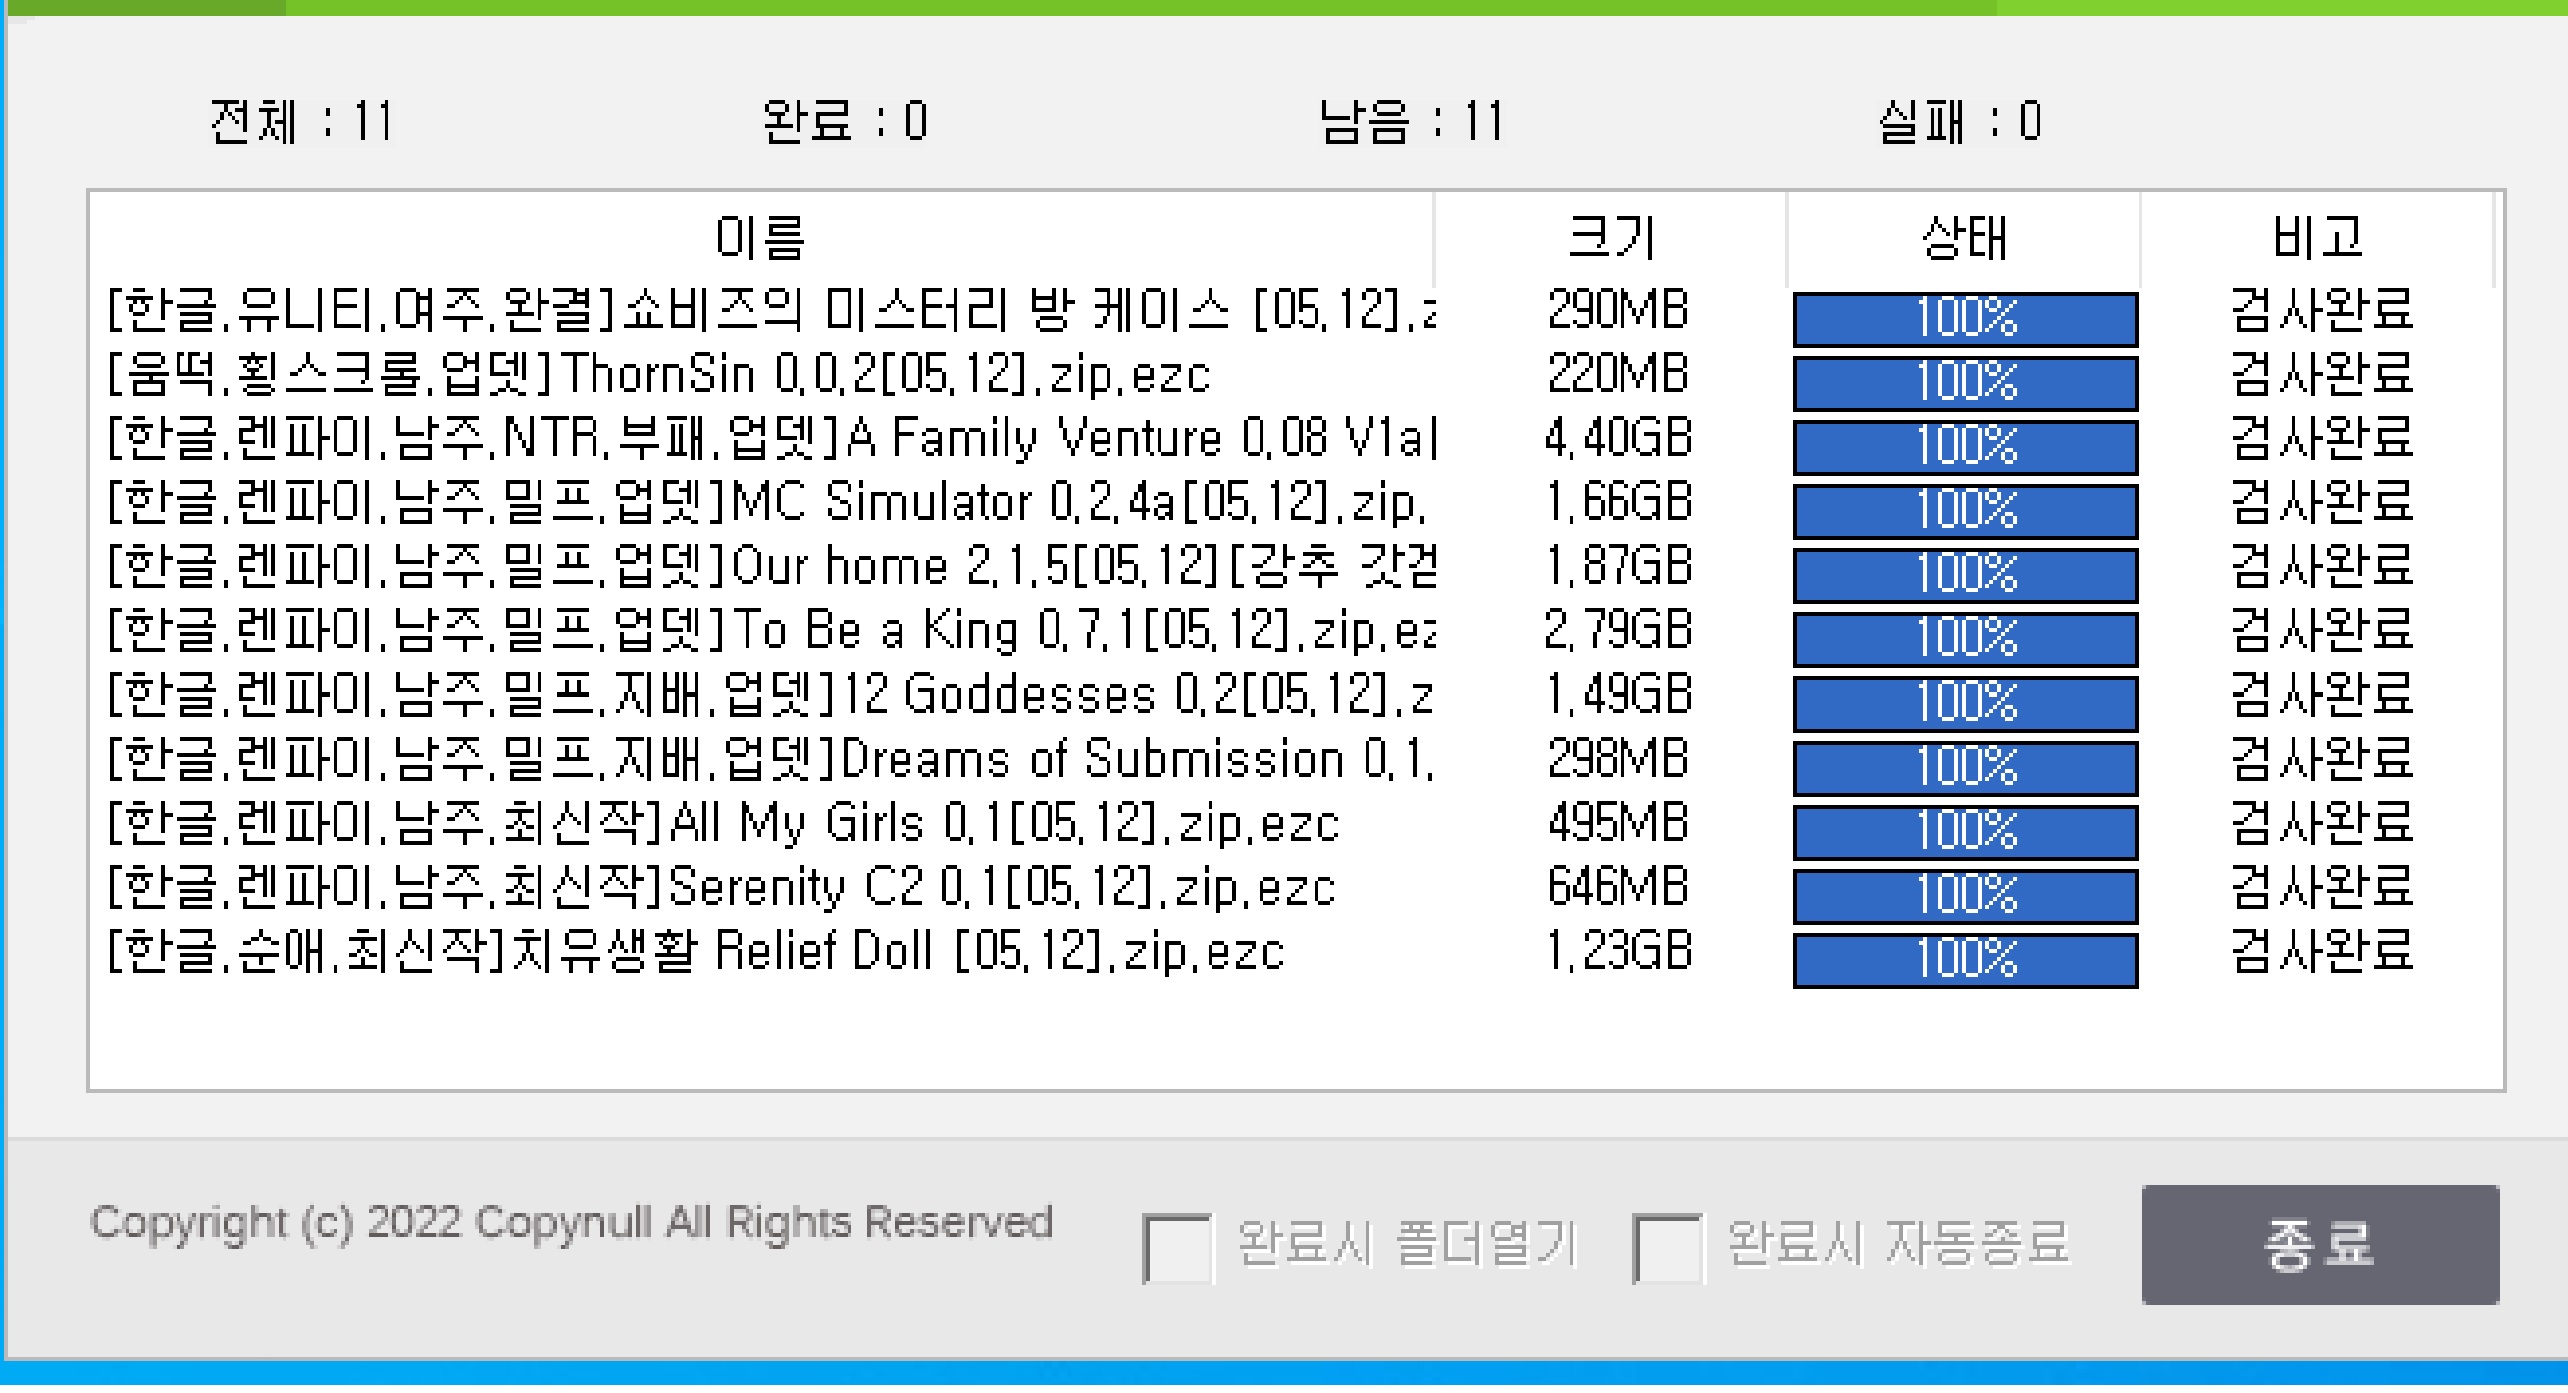
Task: Click progress bar of 290MB file
Action: point(1965,318)
